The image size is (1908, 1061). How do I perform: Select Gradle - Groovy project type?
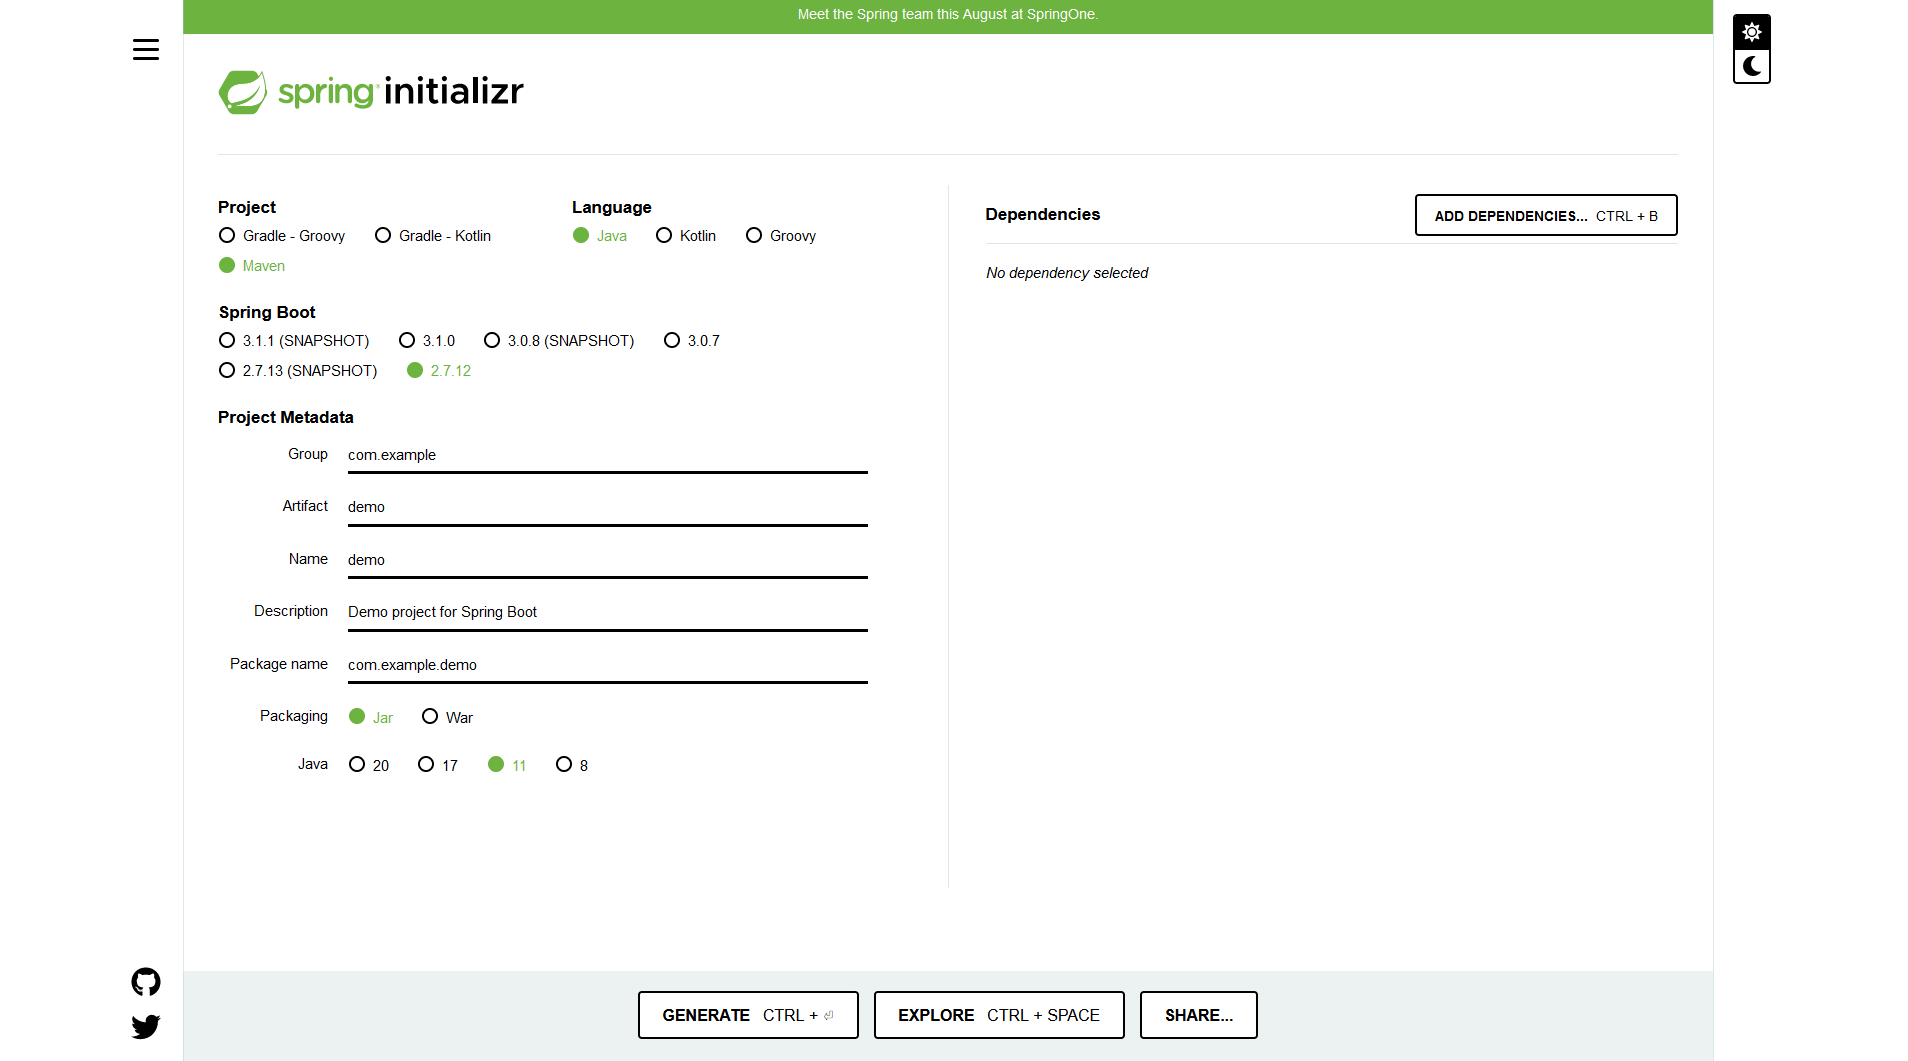tap(282, 236)
